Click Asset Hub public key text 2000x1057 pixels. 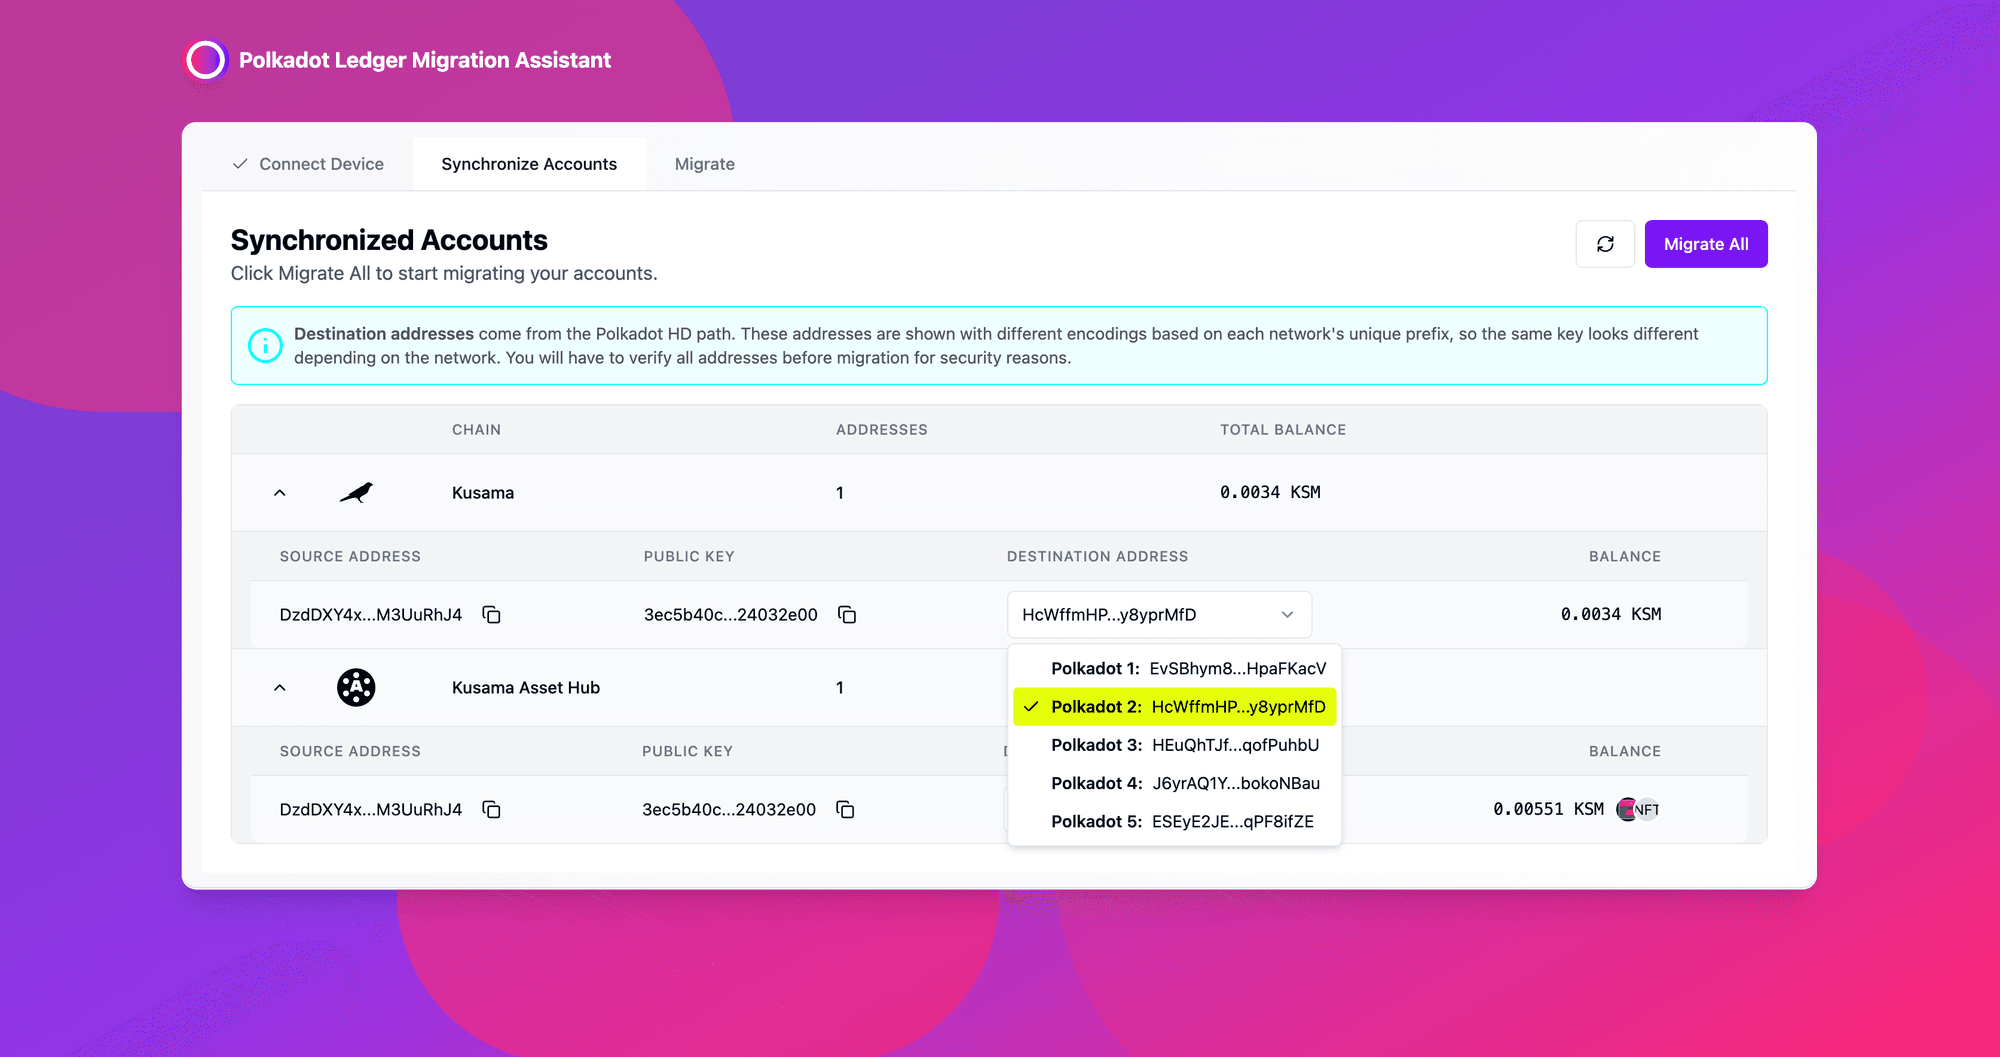tap(729, 809)
